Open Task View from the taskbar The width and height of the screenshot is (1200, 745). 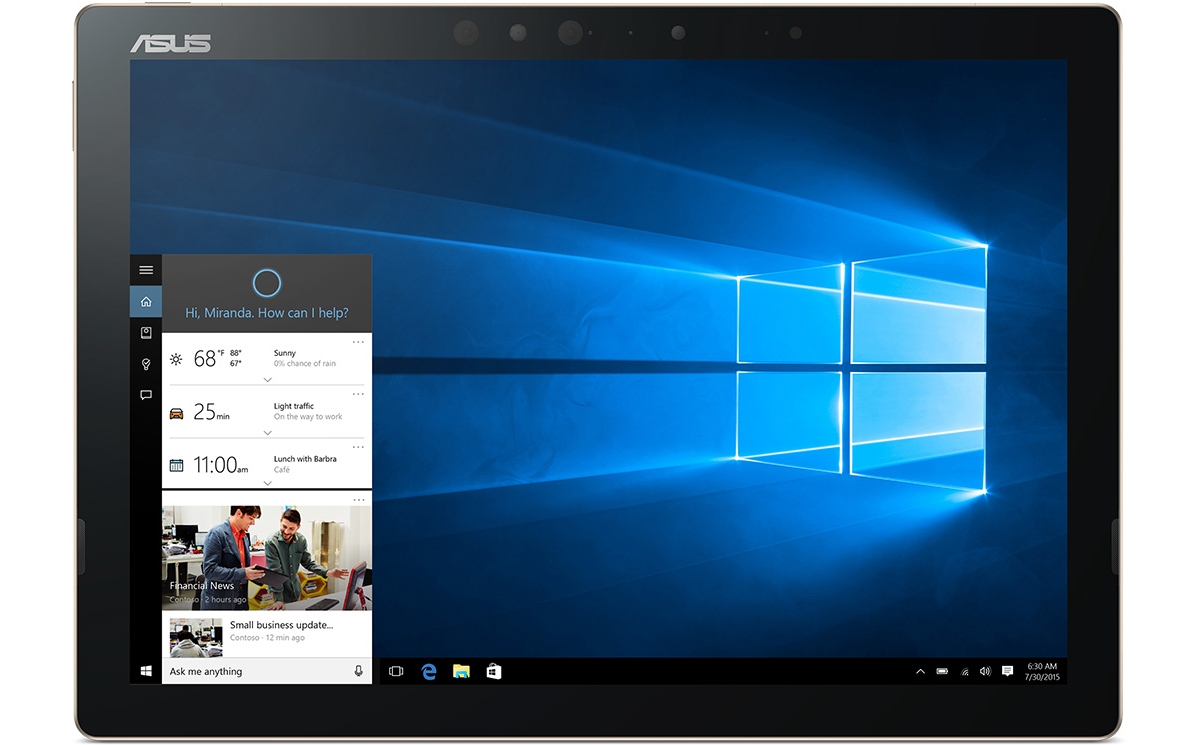(x=396, y=671)
